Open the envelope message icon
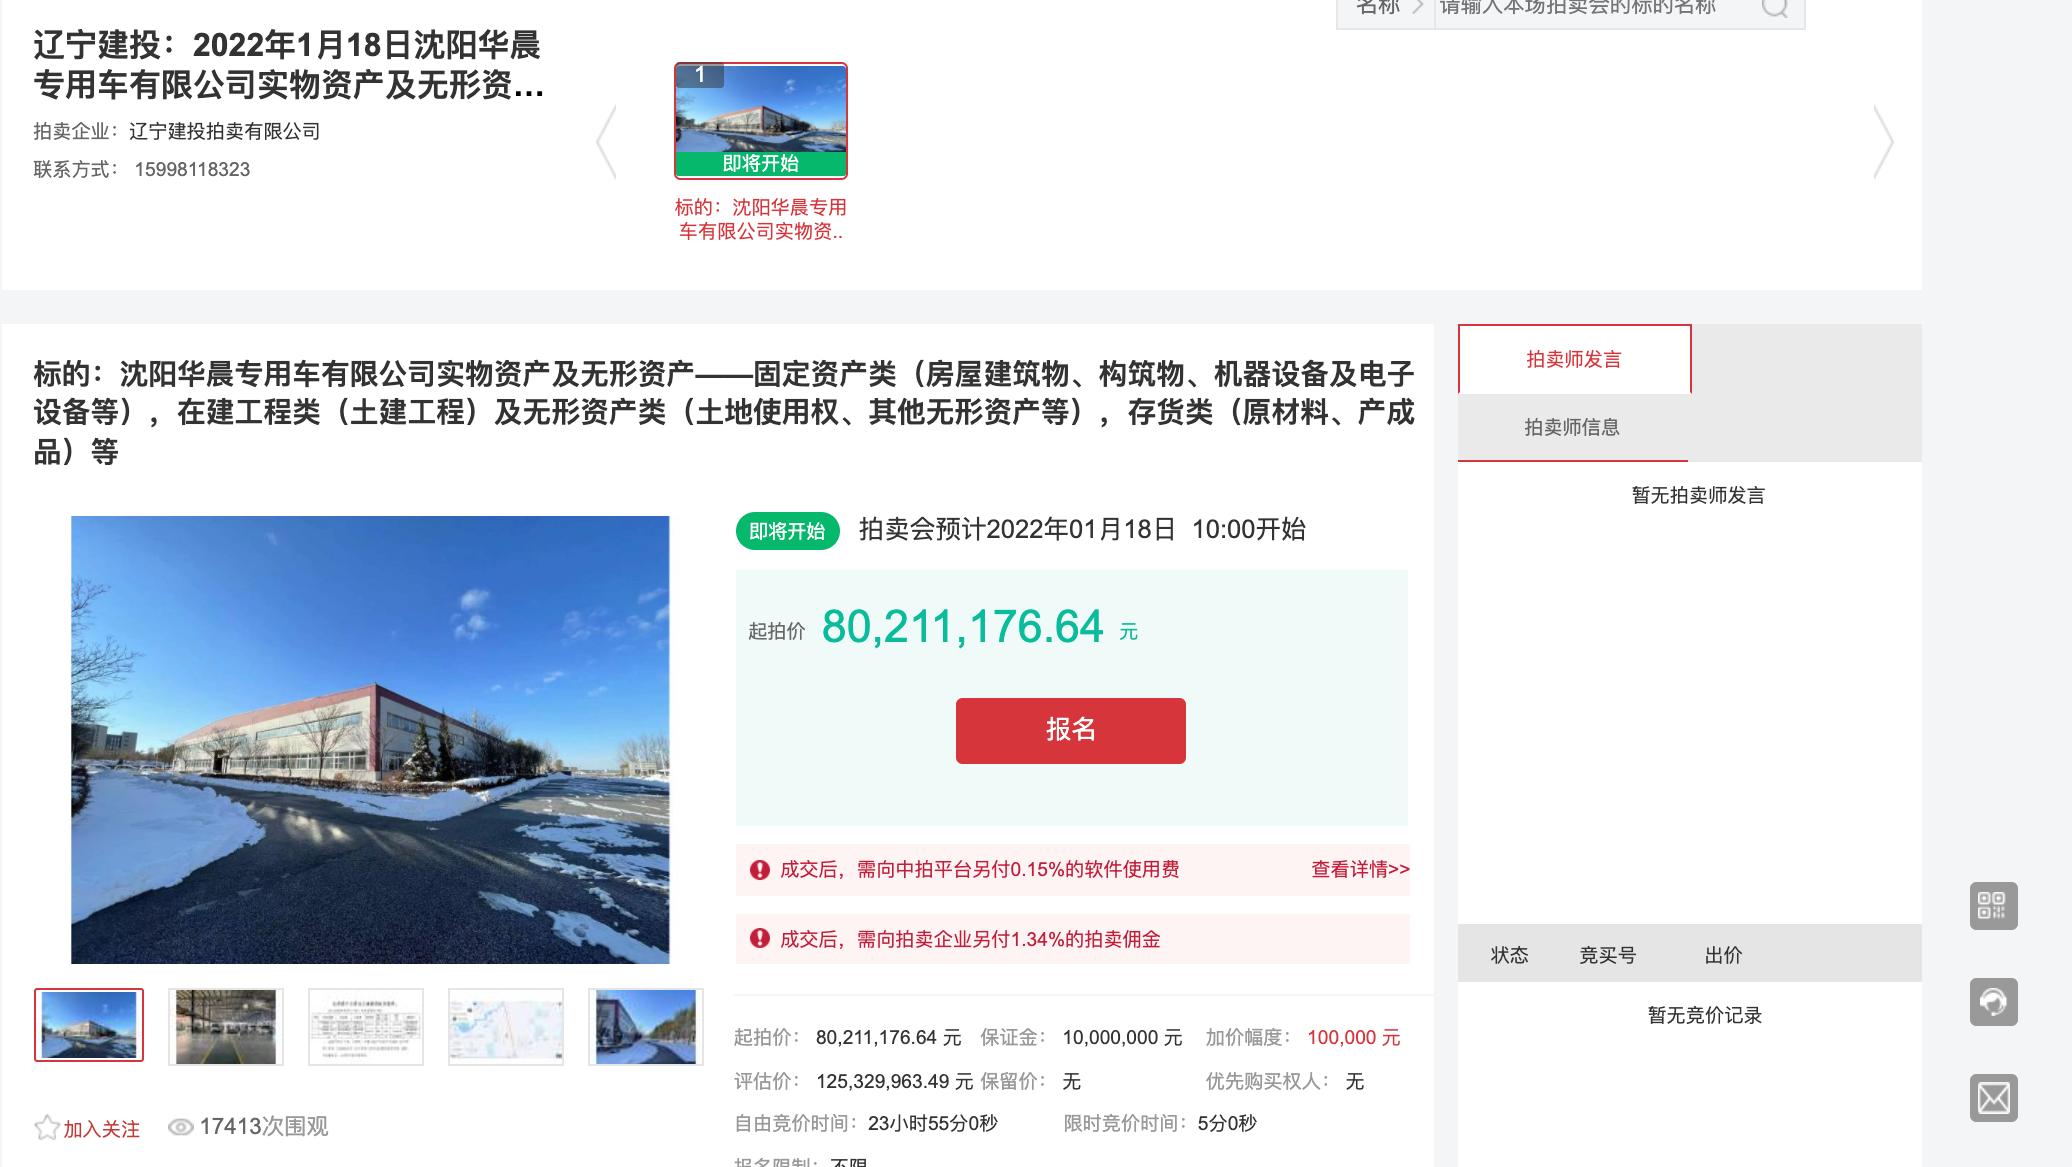The width and height of the screenshot is (2072, 1167). [x=1993, y=1098]
